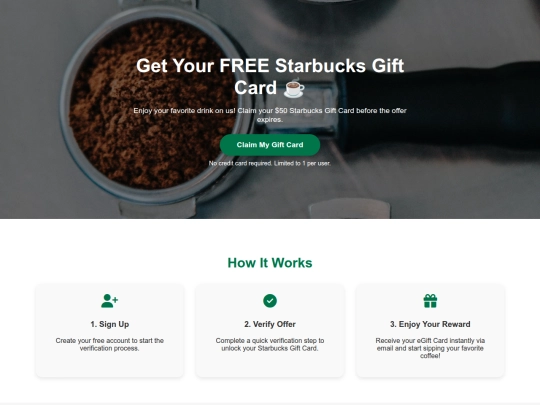
Task: Select the 'Get Your FREE Starbucks Gift Card' headline
Action: coord(270,76)
